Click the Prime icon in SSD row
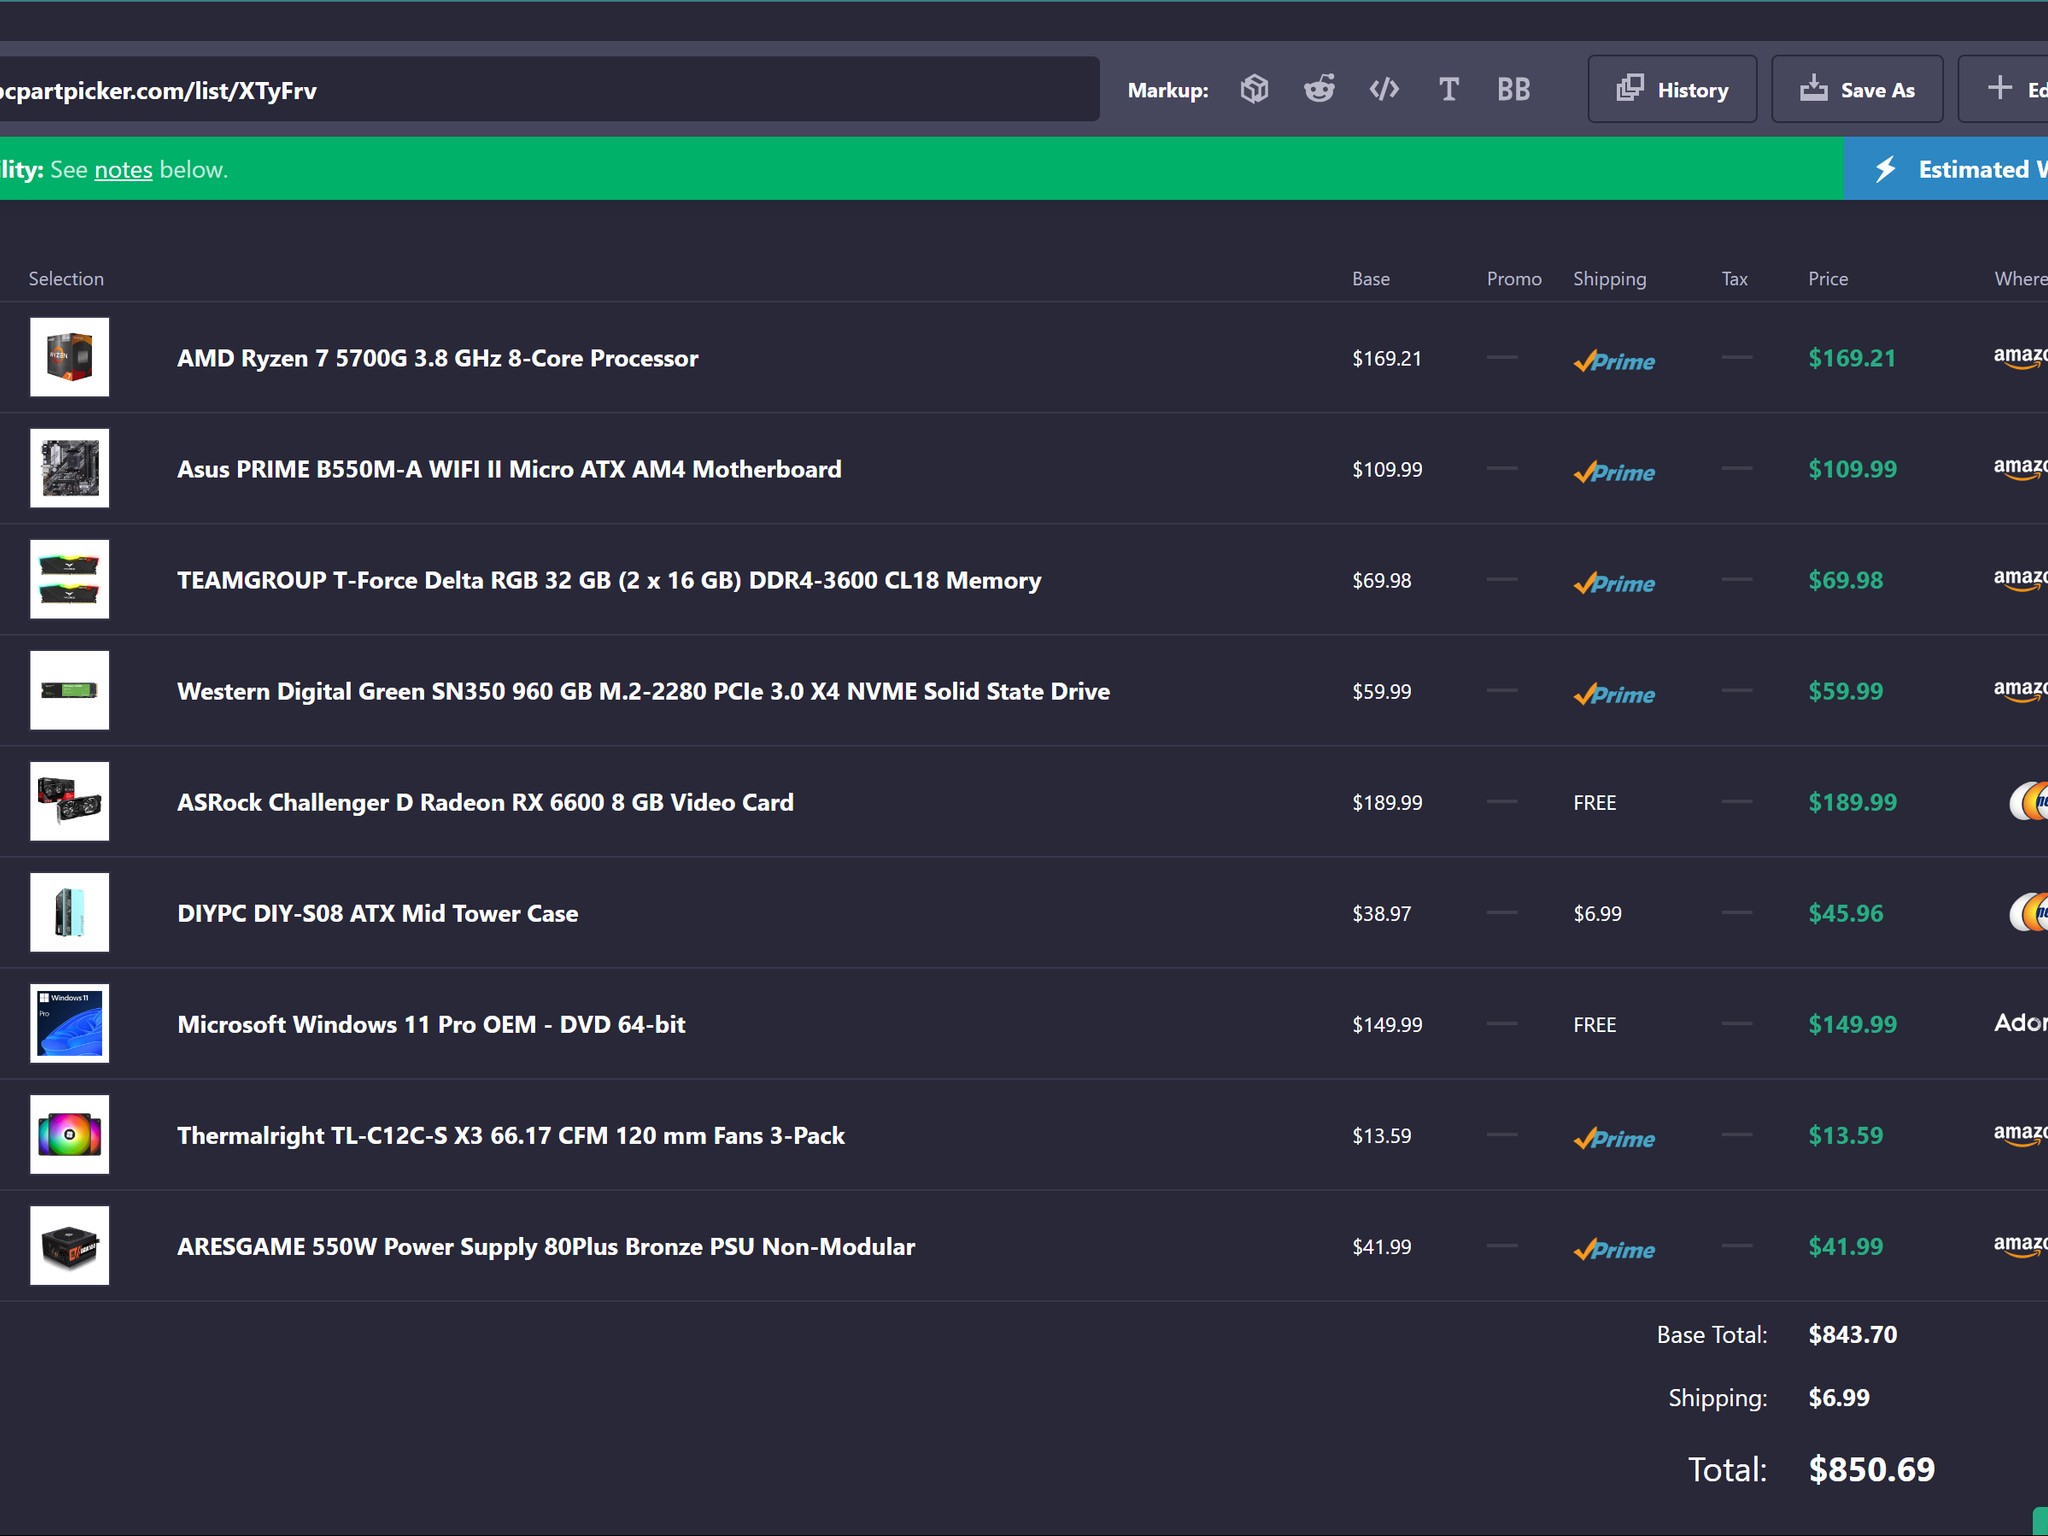The image size is (2048, 1536). coord(1614,694)
